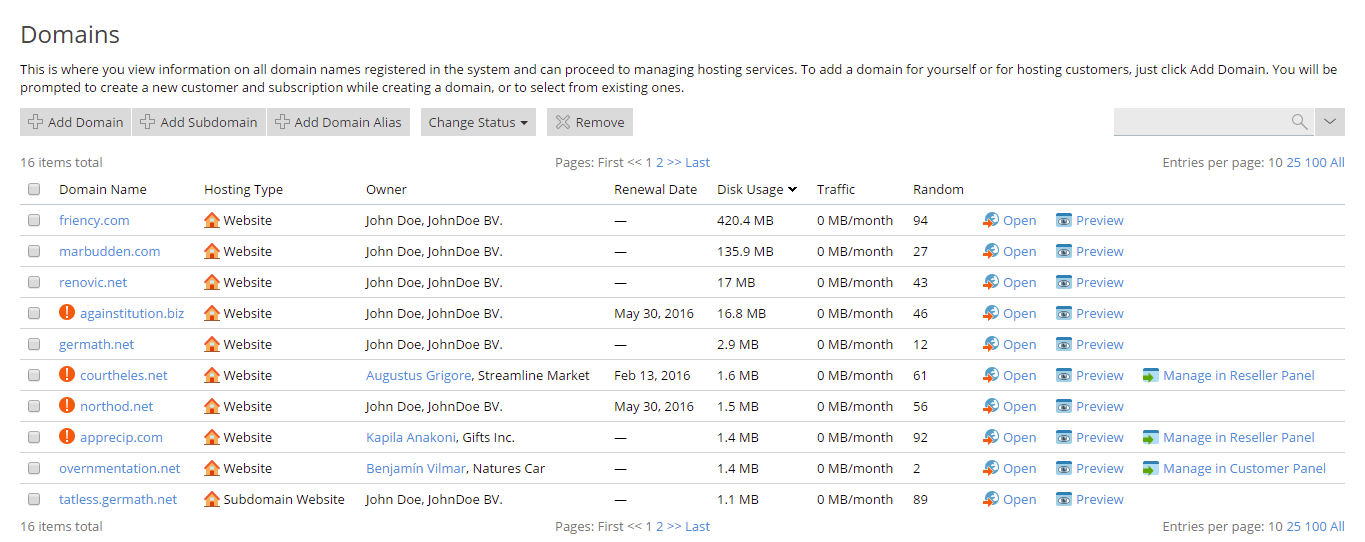Check the box for germath.net row
Image resolution: width=1365 pixels, height=542 pixels.
(34, 345)
